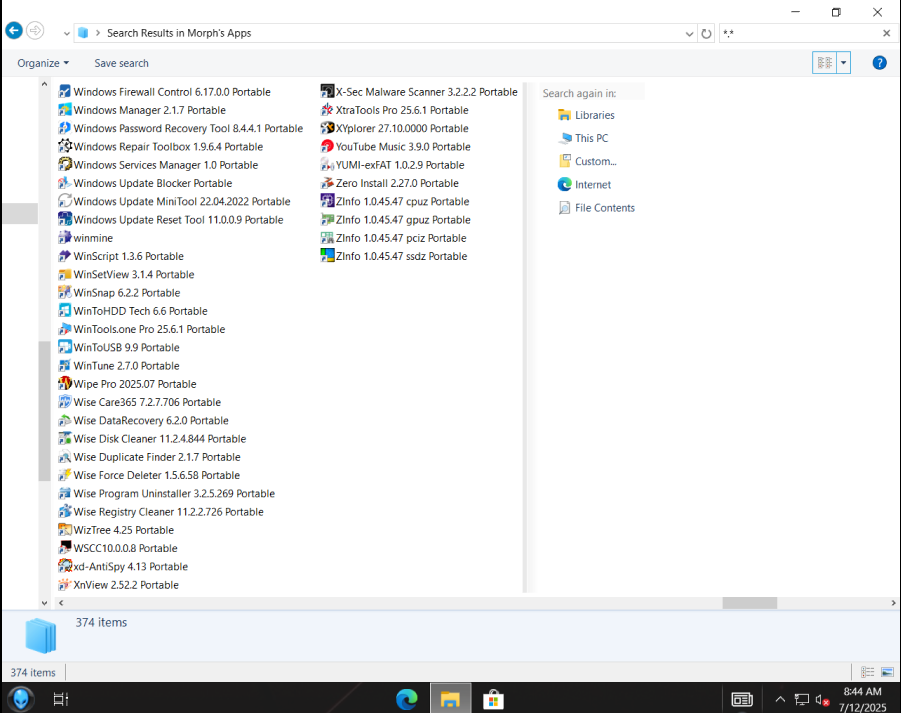Clear the search box text
Image resolution: width=901 pixels, height=713 pixels.
[887, 33]
